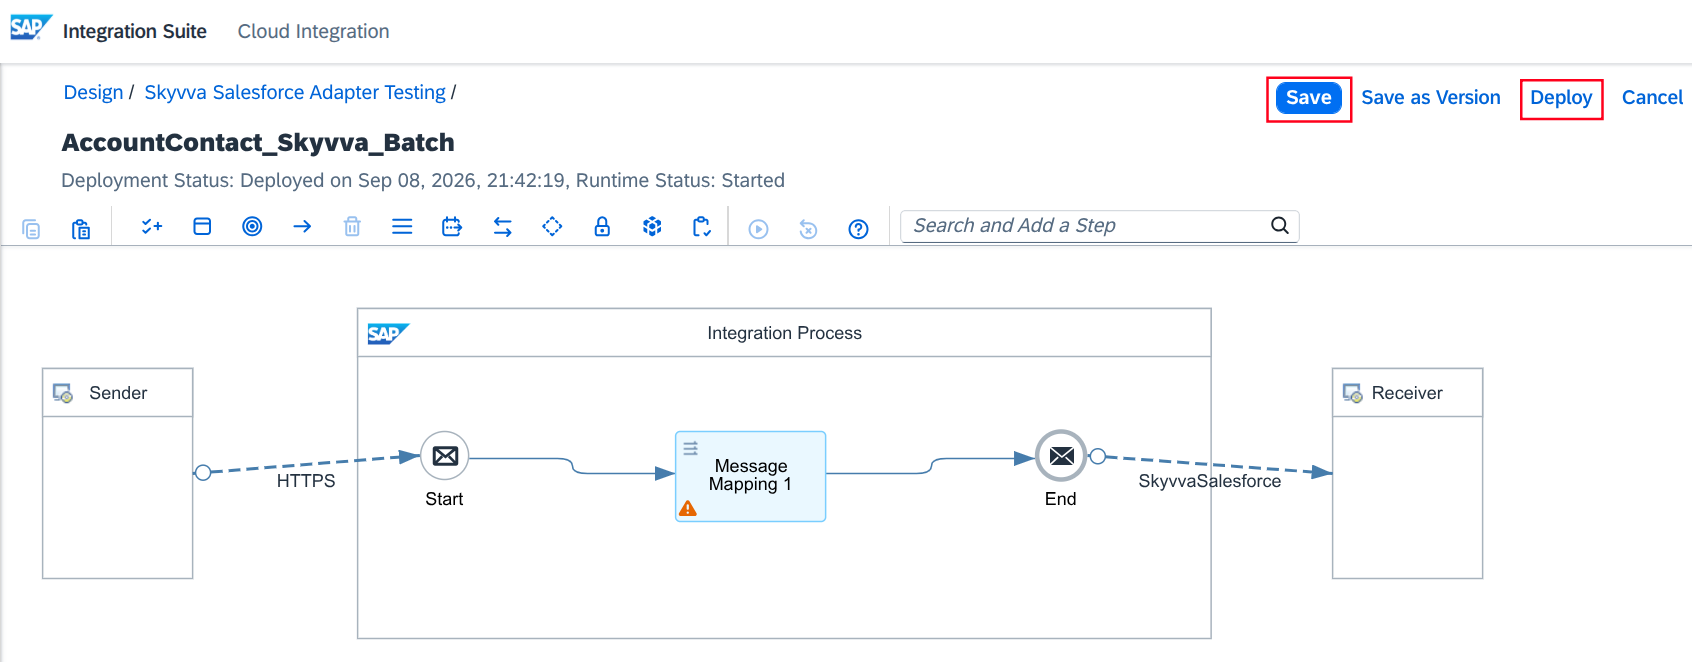Click the Cloud Integration header text
The height and width of the screenshot is (662, 1692).
[x=313, y=32]
